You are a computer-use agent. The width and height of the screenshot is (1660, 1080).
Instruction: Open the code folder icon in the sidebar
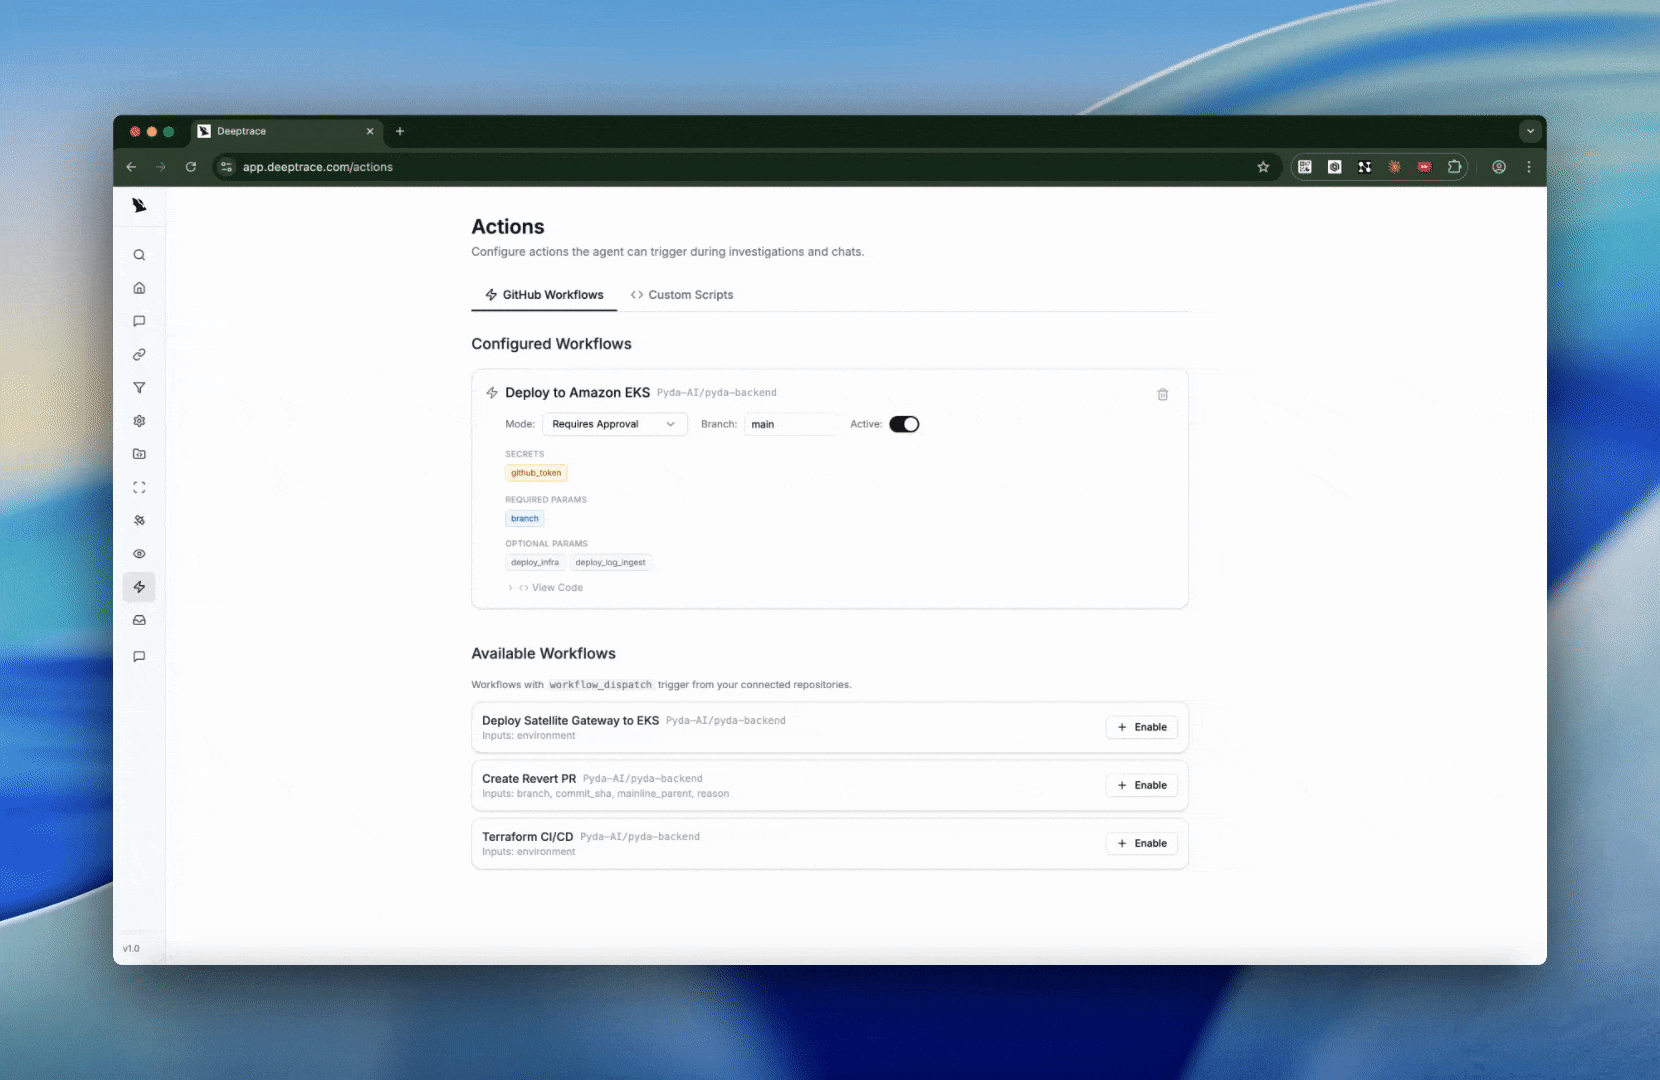pos(139,454)
